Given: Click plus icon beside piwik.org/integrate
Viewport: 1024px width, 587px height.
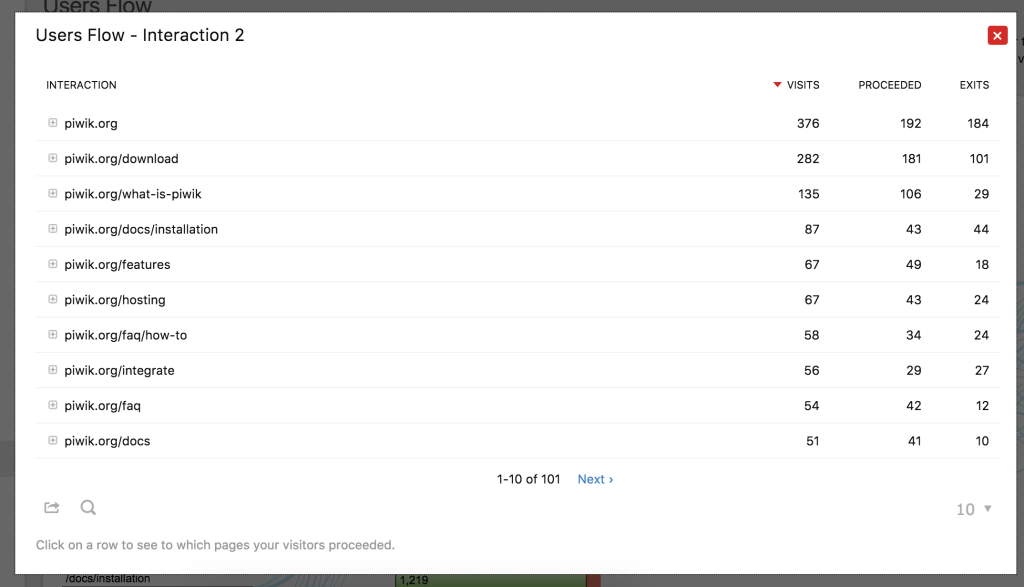Looking at the screenshot, I should click(x=53, y=370).
